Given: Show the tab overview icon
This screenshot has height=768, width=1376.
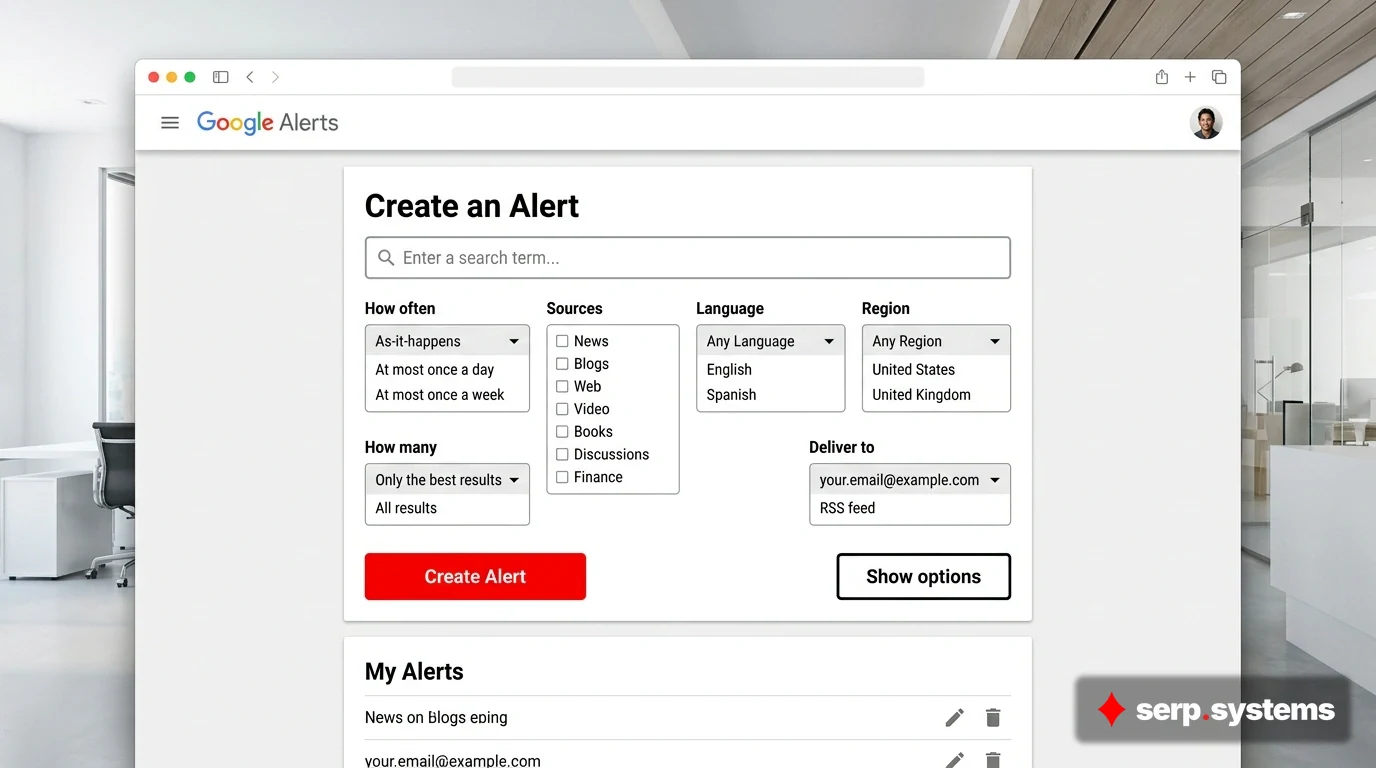Looking at the screenshot, I should point(1219,77).
